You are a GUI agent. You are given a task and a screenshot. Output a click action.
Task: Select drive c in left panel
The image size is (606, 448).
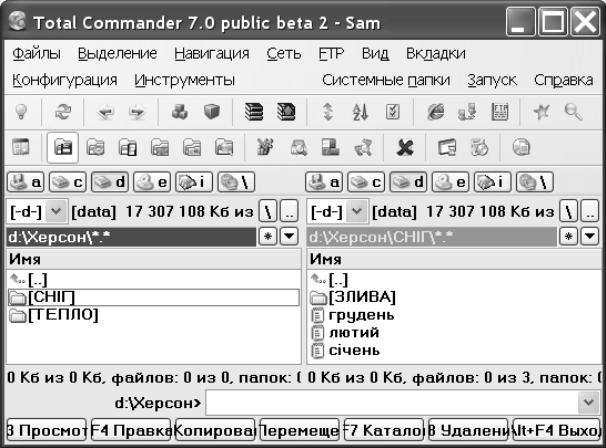tap(68, 182)
